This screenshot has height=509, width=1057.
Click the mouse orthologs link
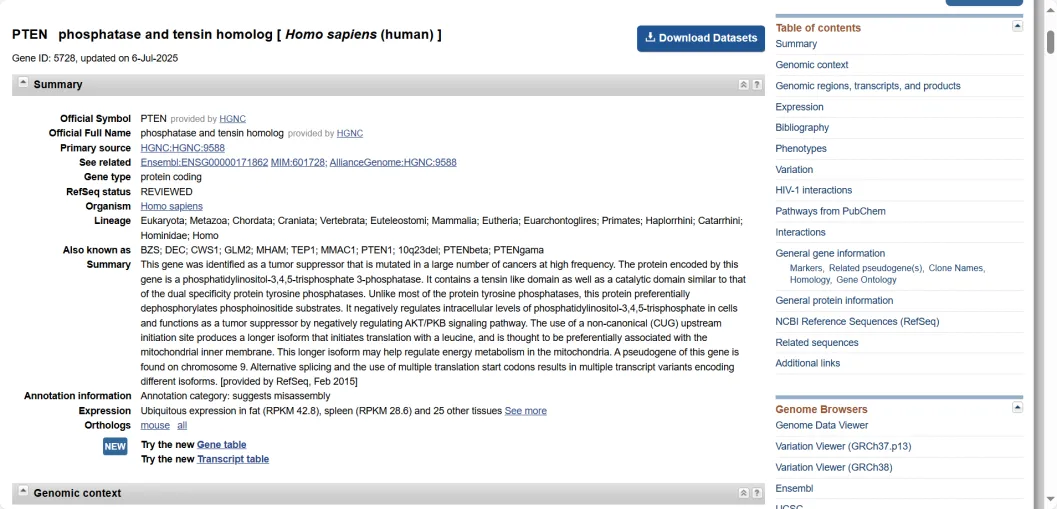pos(155,426)
